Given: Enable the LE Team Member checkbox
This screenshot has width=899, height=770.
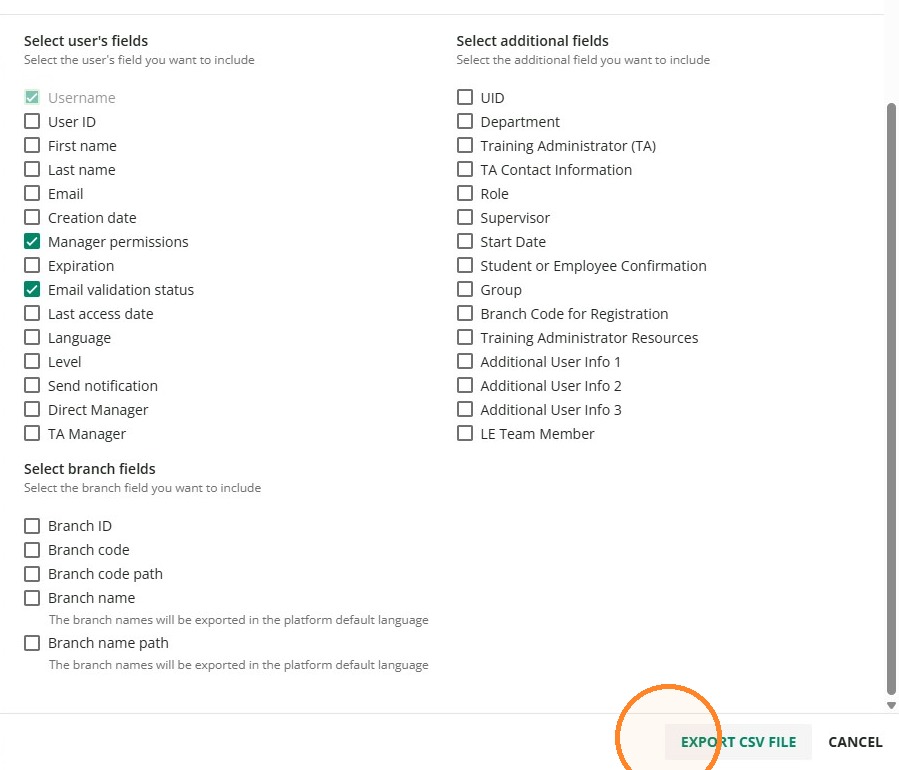Looking at the screenshot, I should [x=465, y=433].
